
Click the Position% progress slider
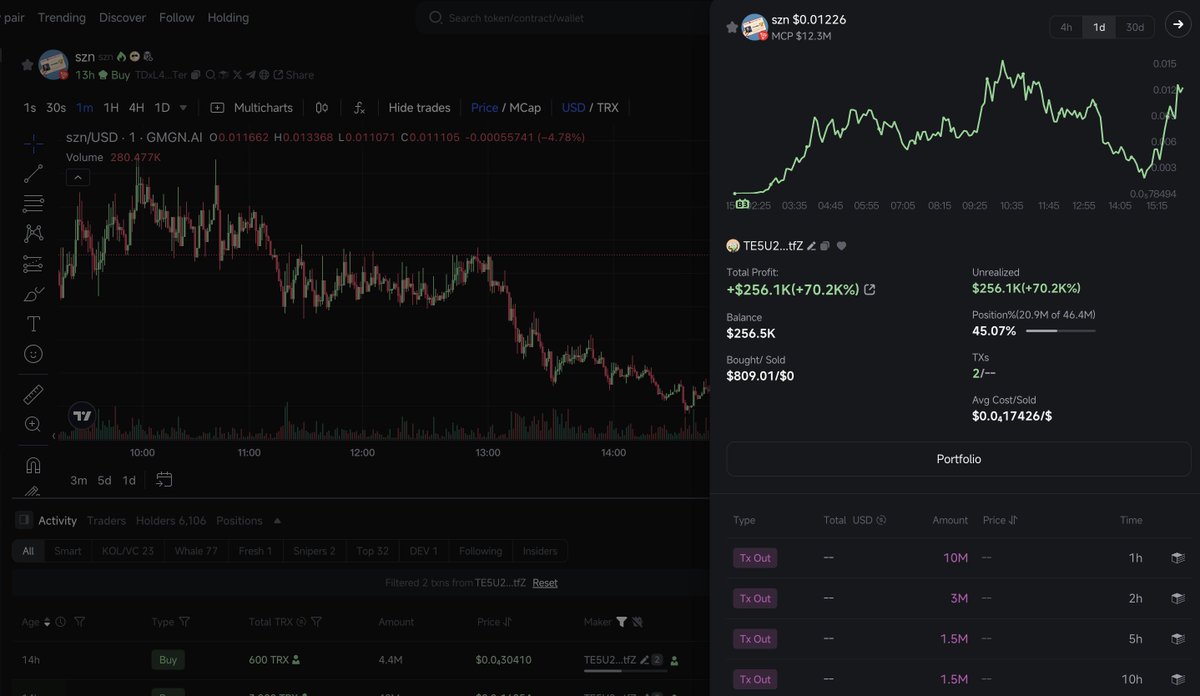[x=1060, y=328]
